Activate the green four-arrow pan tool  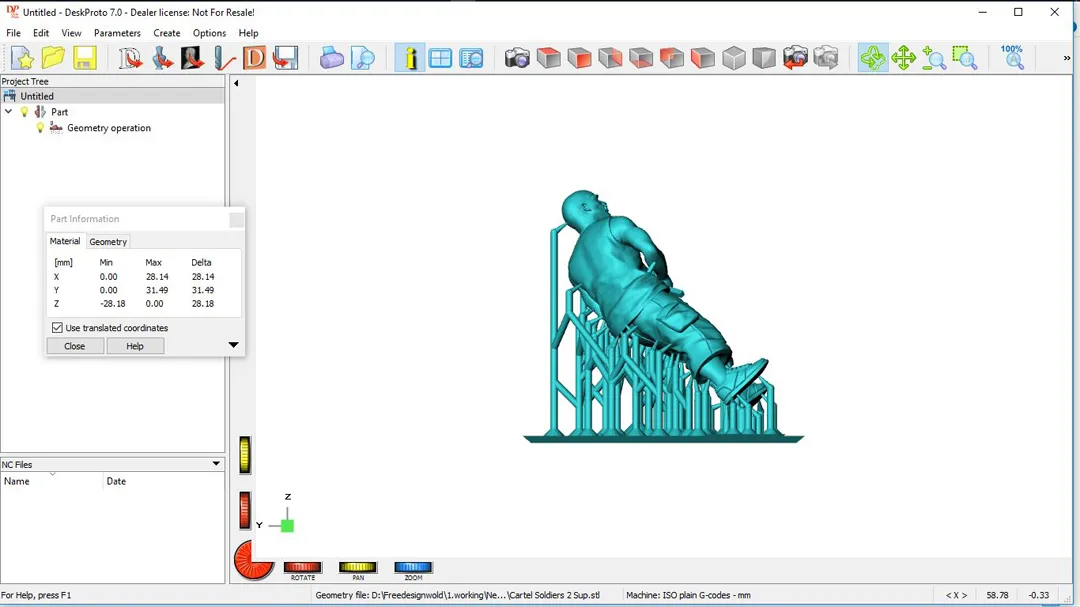(x=903, y=59)
